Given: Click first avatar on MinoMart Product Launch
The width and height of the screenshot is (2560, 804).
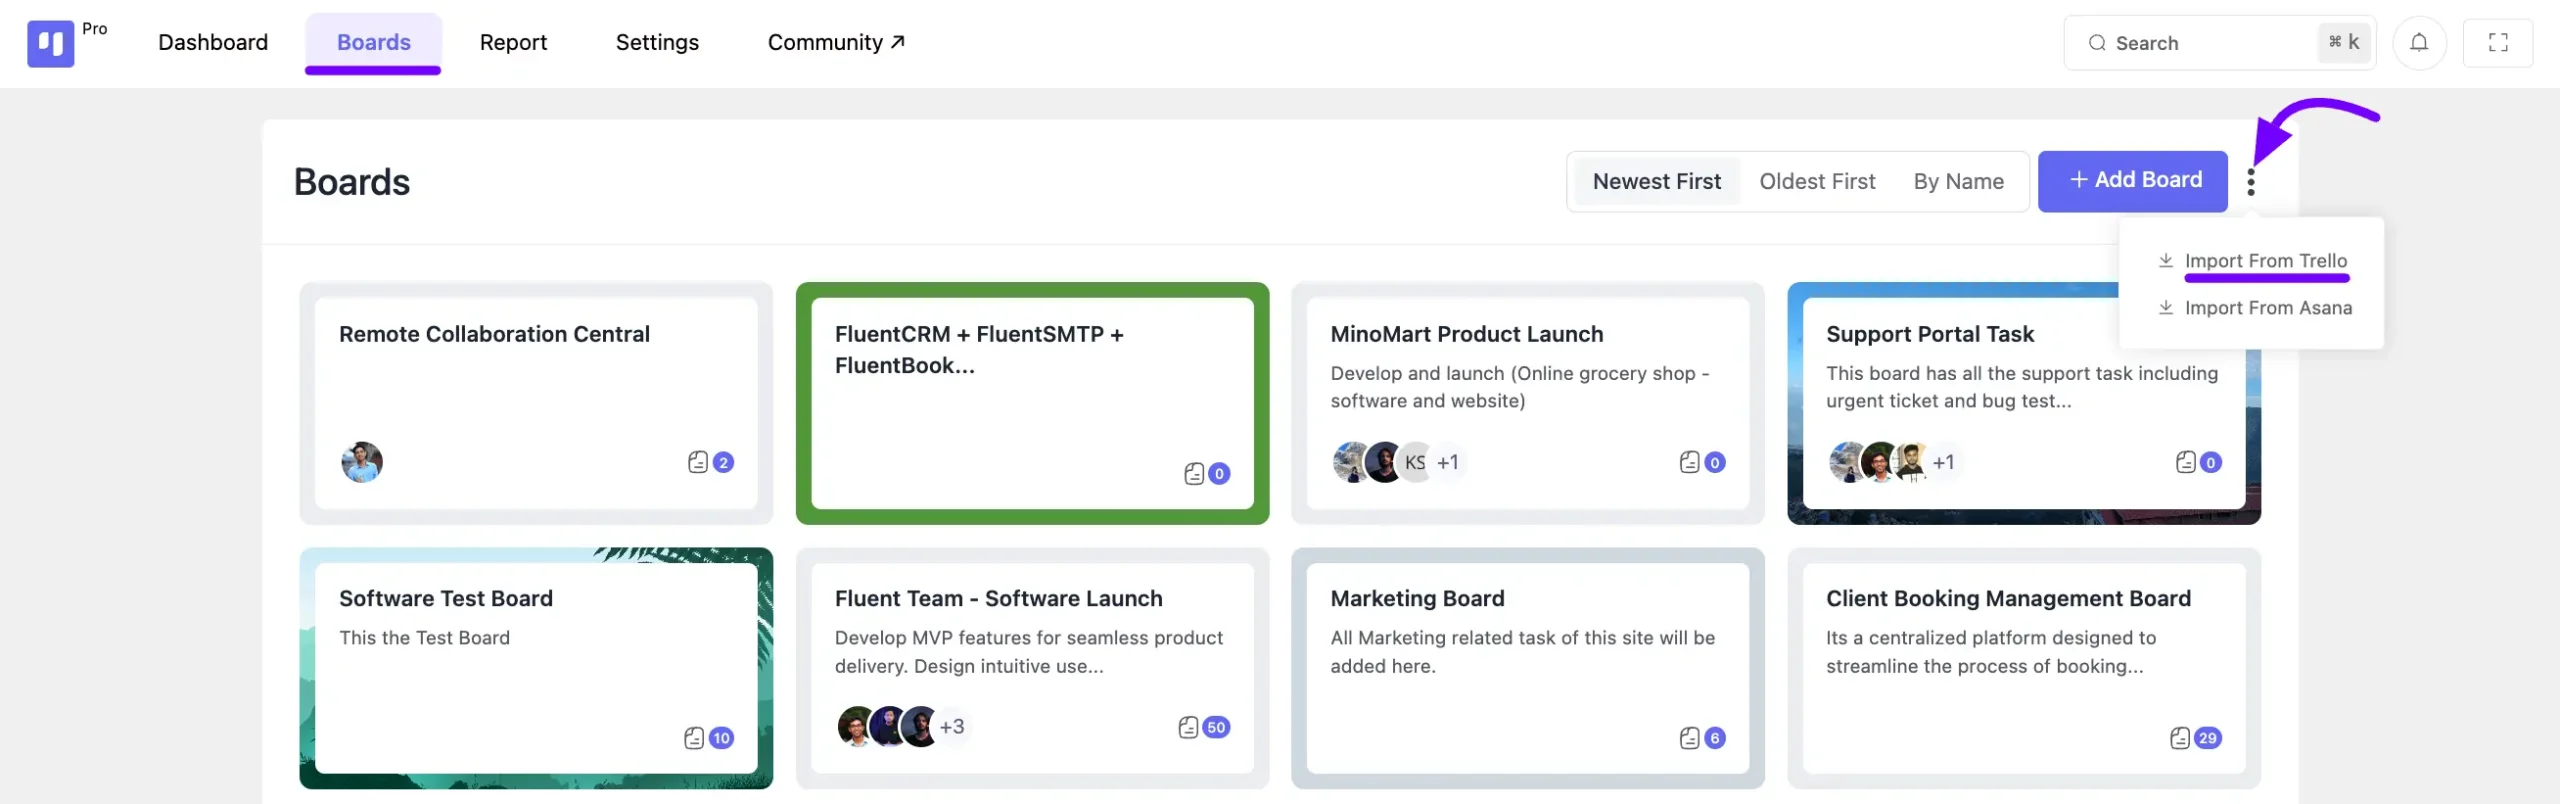Looking at the screenshot, I should (1351, 462).
